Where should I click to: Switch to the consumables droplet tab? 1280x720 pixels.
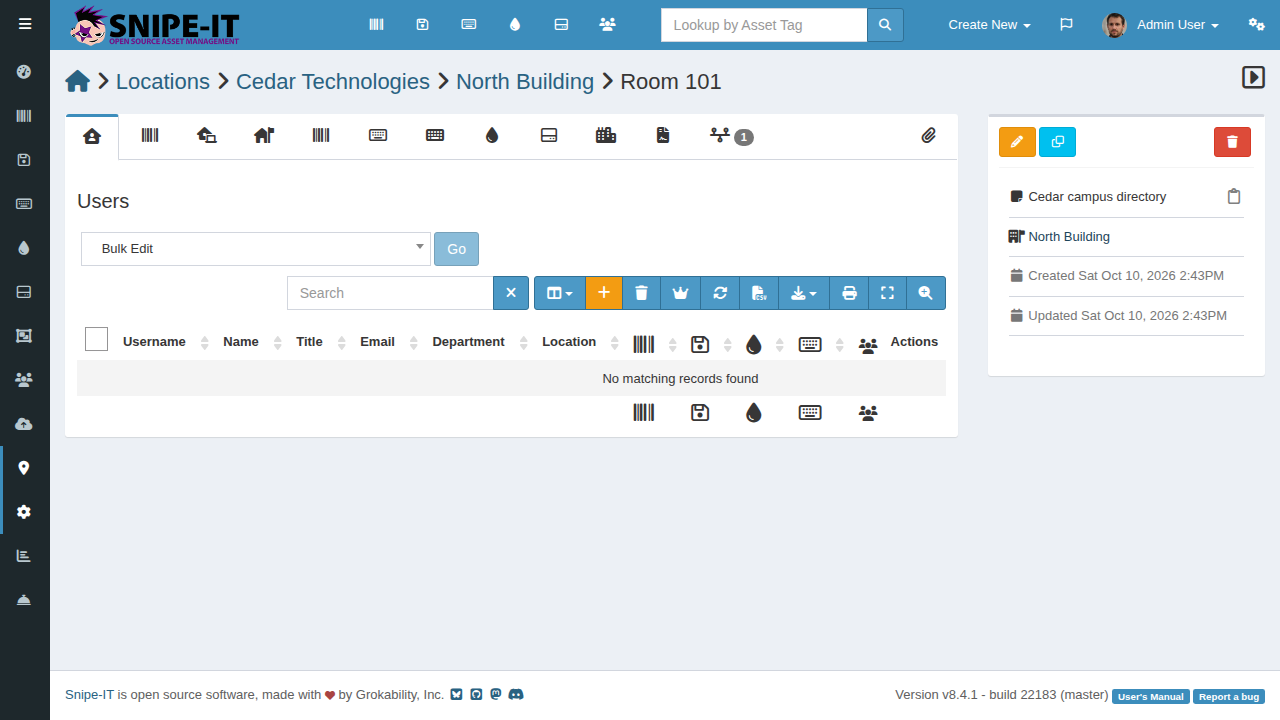point(492,136)
